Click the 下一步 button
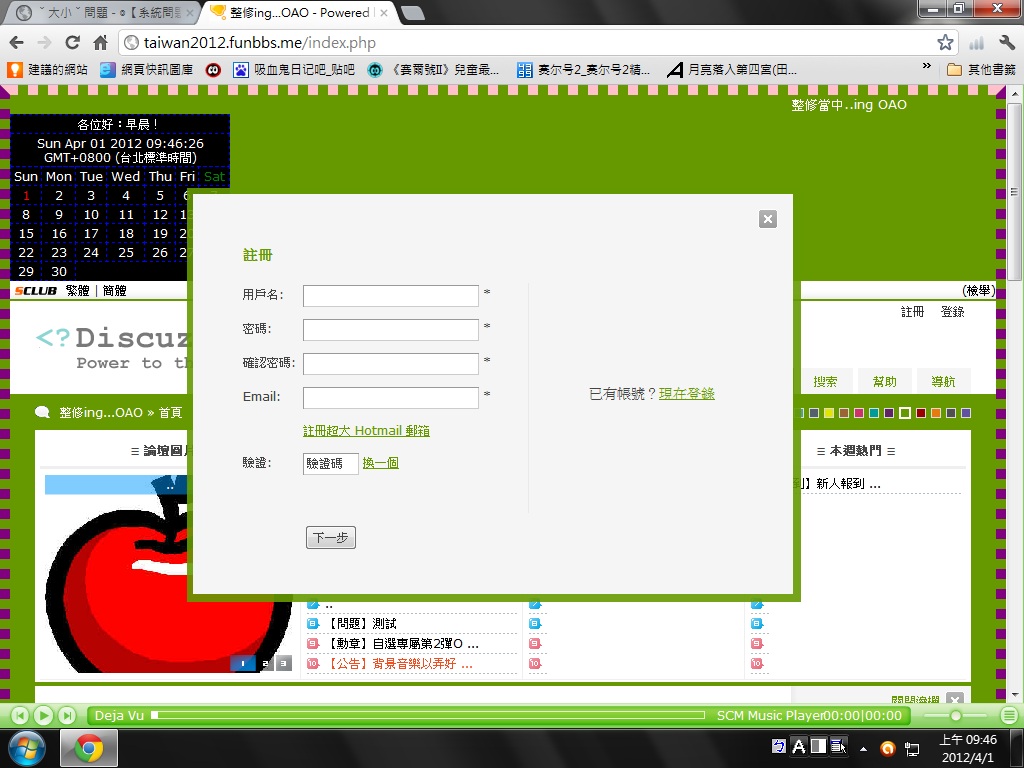This screenshot has height=768, width=1024. coord(330,538)
